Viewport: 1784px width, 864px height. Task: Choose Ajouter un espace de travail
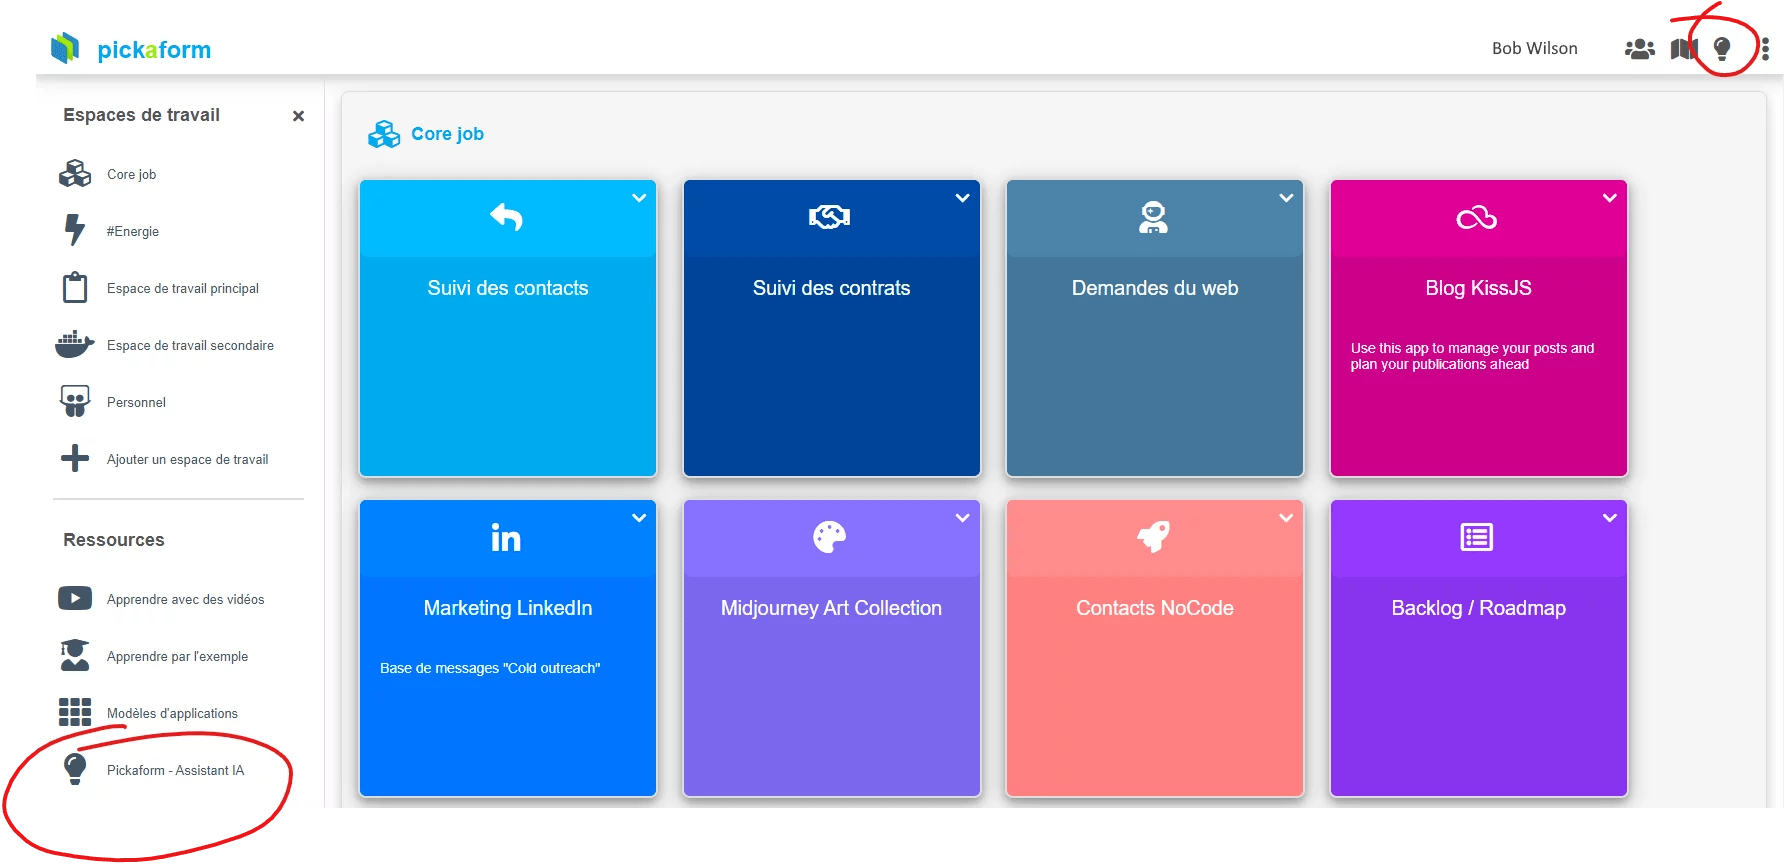click(x=187, y=459)
